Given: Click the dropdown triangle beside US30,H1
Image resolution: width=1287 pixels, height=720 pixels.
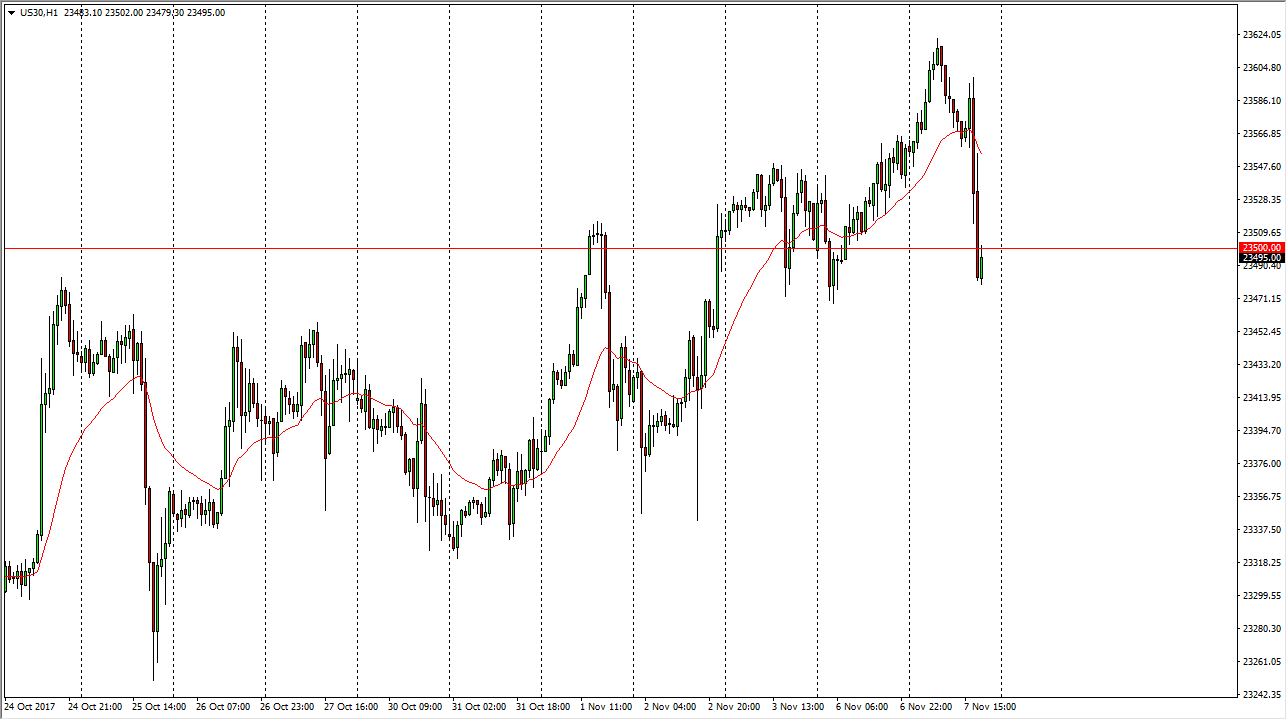Looking at the screenshot, I should click(11, 13).
